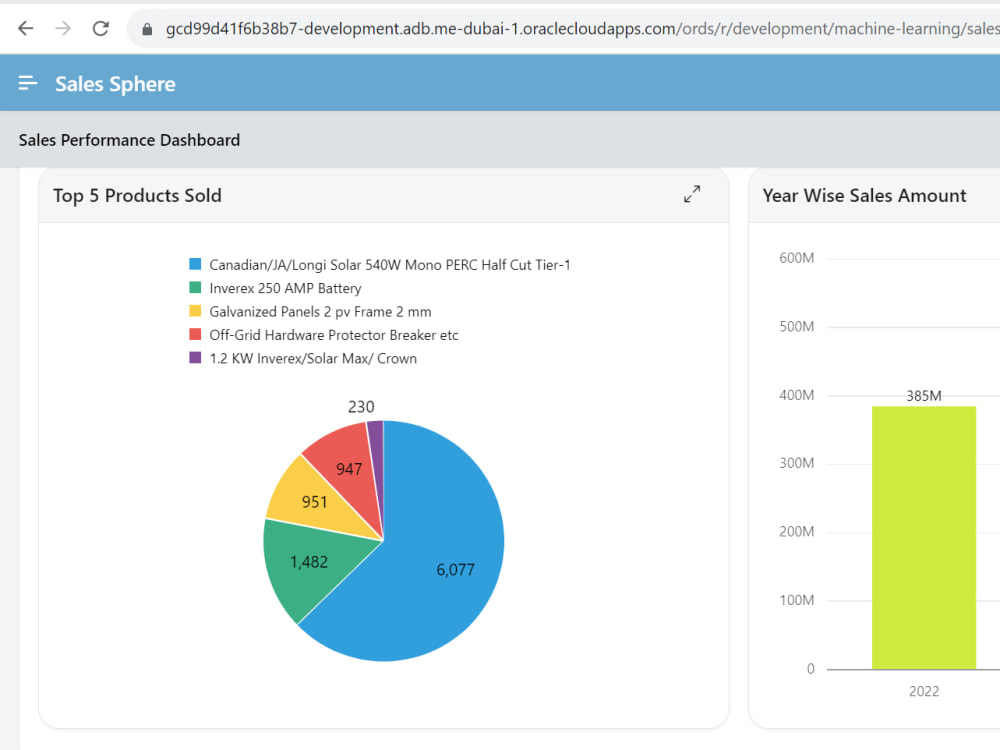Maximize the Top 5 Products Sold chart
This screenshot has width=1000, height=750.
[692, 194]
